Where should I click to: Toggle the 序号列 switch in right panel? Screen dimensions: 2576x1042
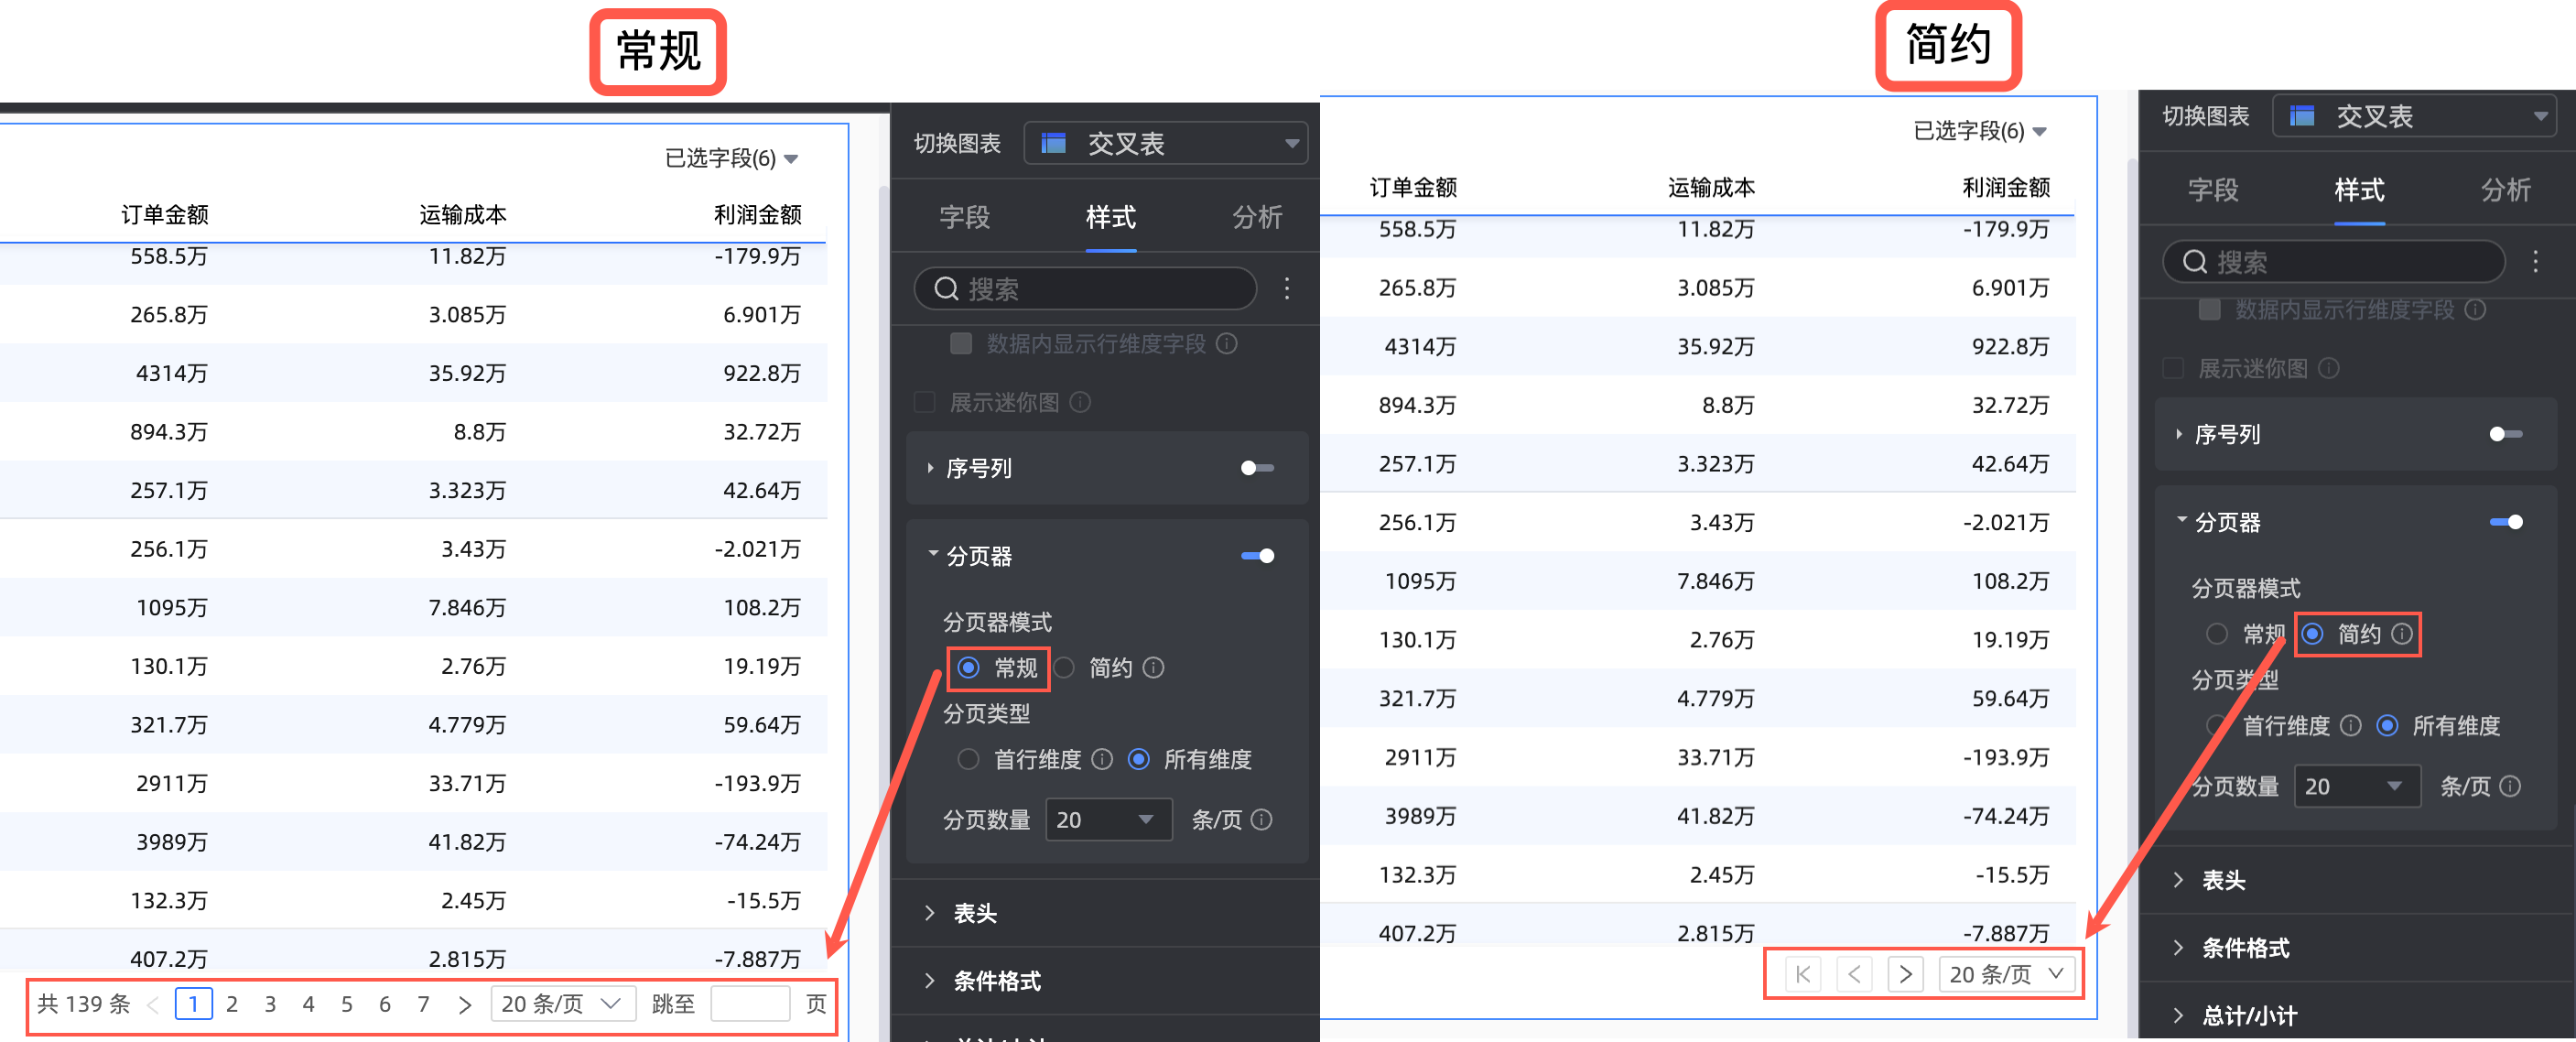tap(2505, 434)
